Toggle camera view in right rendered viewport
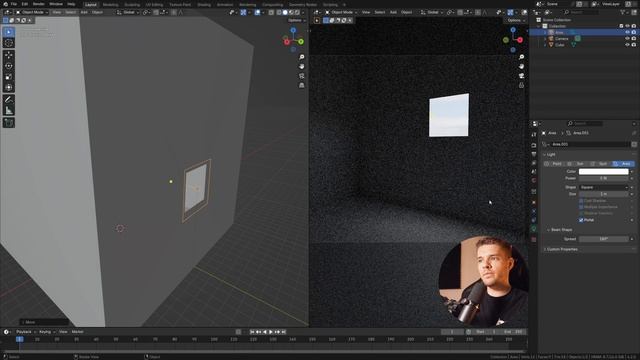The width and height of the screenshot is (640, 360). pyautogui.click(x=521, y=76)
